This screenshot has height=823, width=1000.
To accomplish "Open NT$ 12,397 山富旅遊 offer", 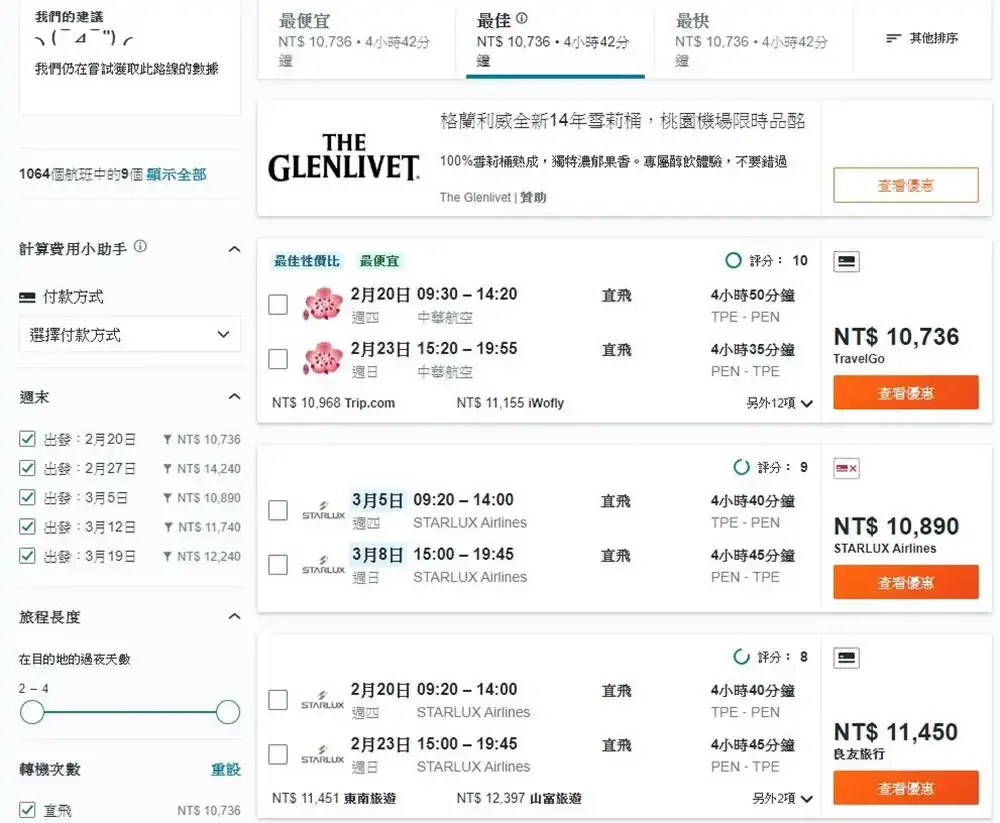I will [x=519, y=799].
